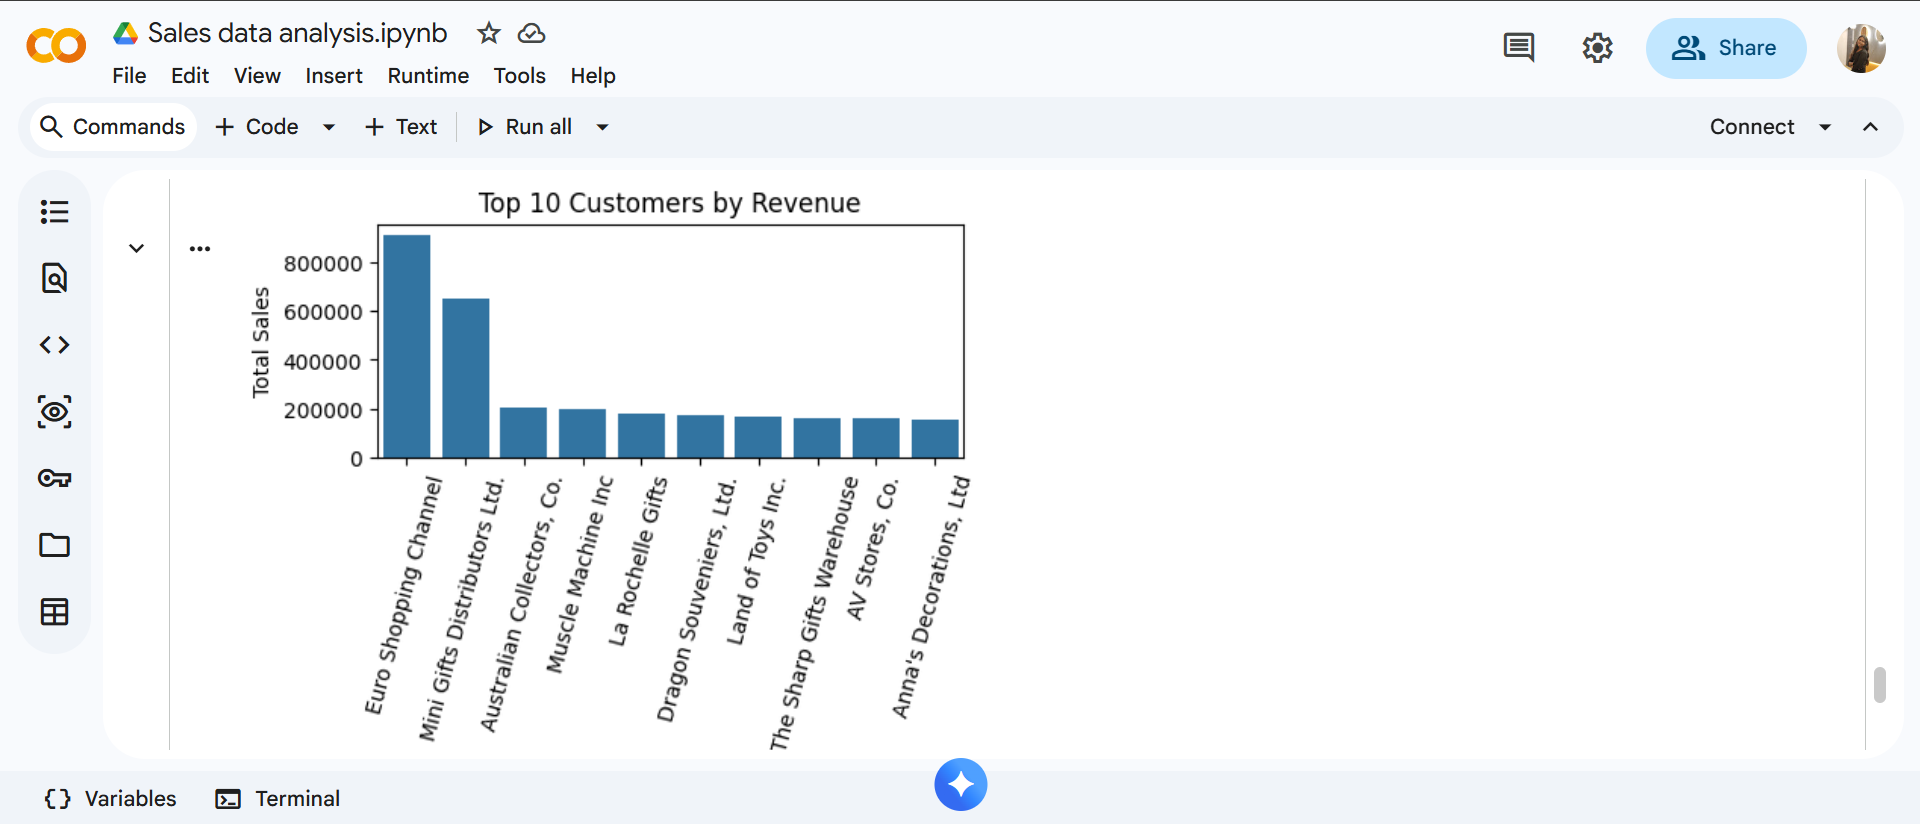Open the Data table icon in sidebar

point(54,612)
